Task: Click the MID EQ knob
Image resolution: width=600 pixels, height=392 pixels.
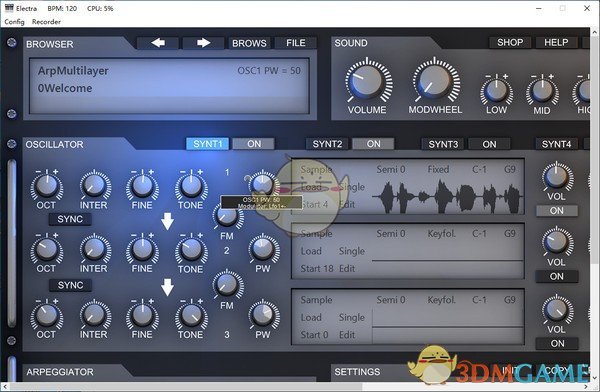Action: (542, 91)
